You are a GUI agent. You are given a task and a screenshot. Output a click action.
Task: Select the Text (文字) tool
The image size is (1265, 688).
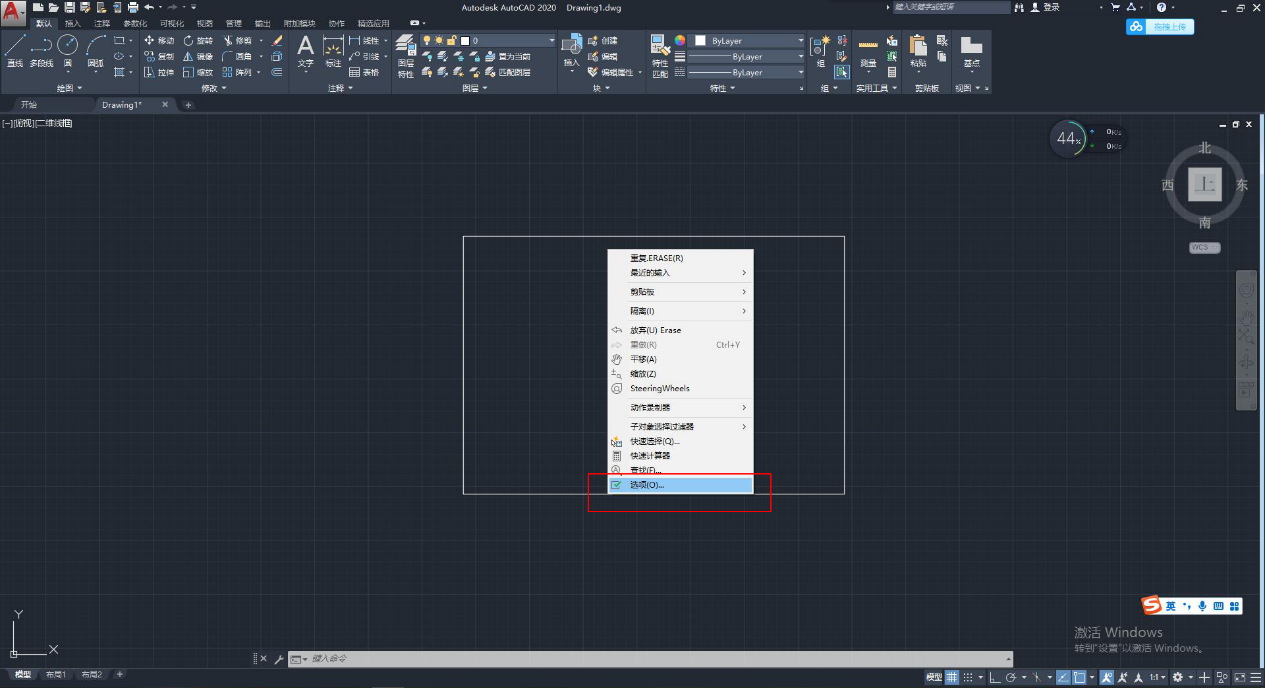click(306, 50)
